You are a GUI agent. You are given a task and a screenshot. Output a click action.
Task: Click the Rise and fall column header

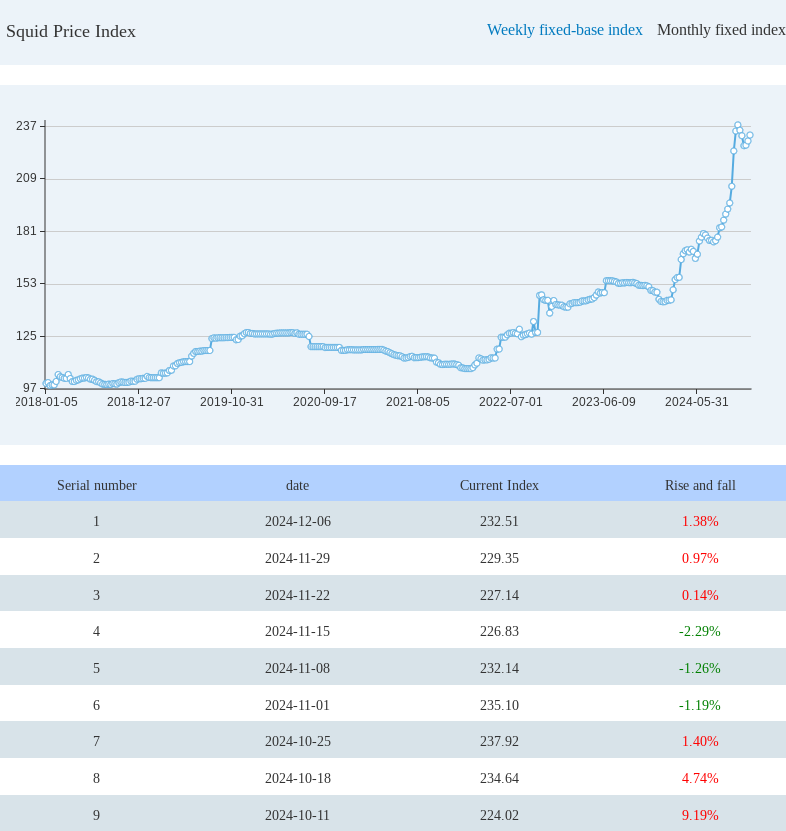click(700, 485)
